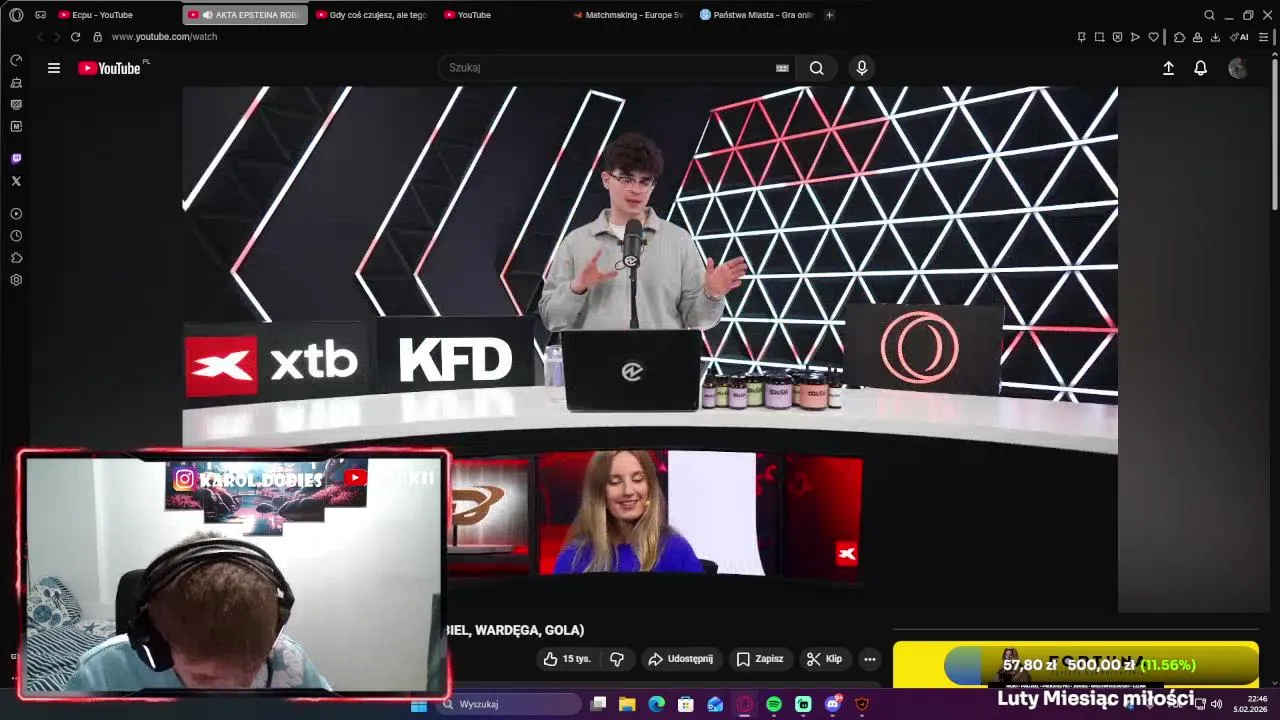This screenshot has height=720, width=1280.
Task: Open Easy Setup menu icon
Action: (x=1264, y=37)
